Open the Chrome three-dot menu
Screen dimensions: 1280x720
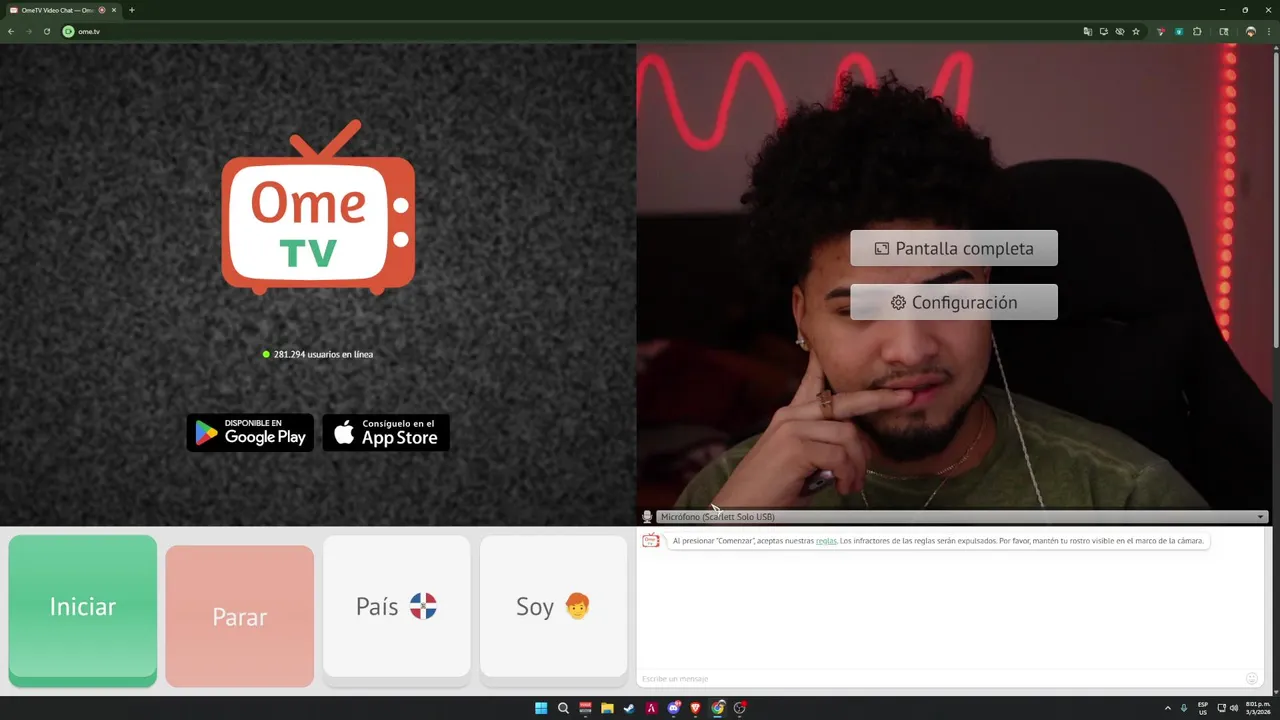click(x=1268, y=32)
